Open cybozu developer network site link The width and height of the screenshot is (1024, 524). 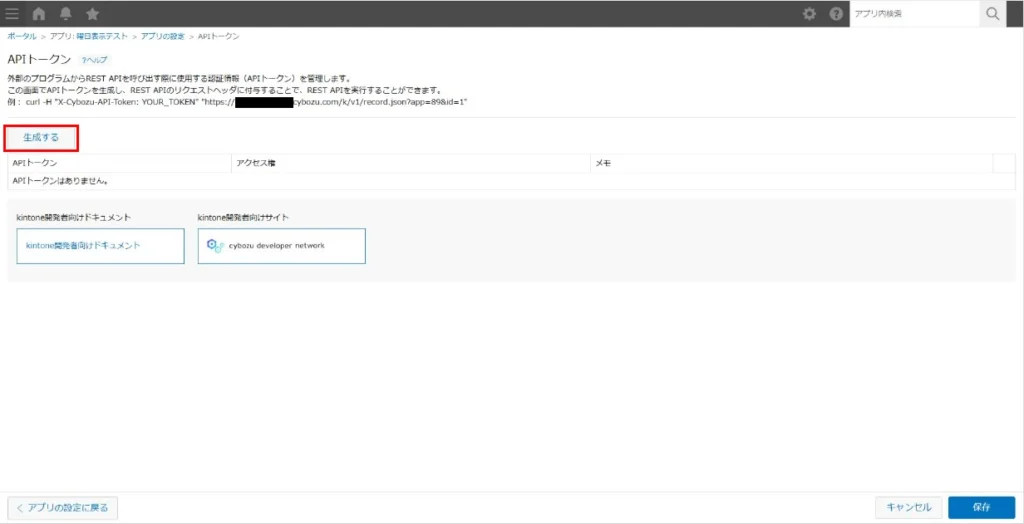[x=282, y=245]
